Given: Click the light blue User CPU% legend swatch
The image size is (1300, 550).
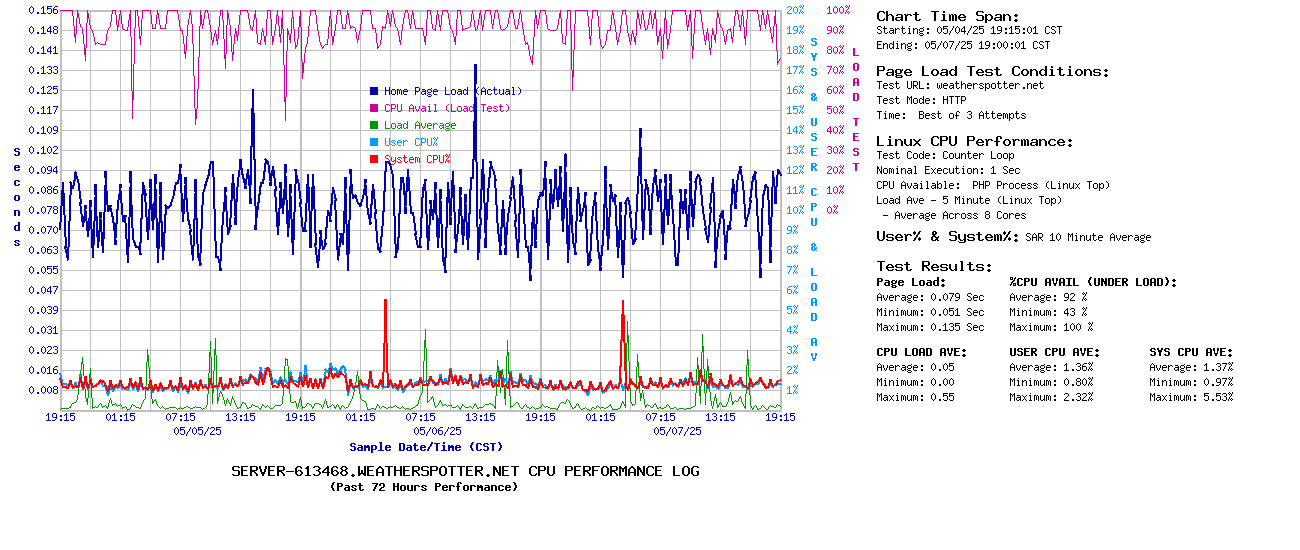Looking at the screenshot, I should point(374,142).
